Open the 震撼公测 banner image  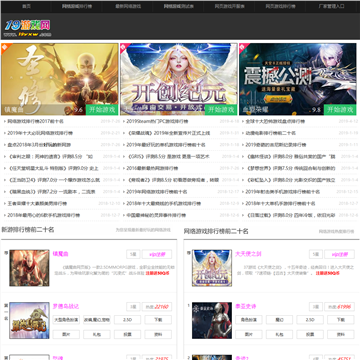tap(298, 79)
